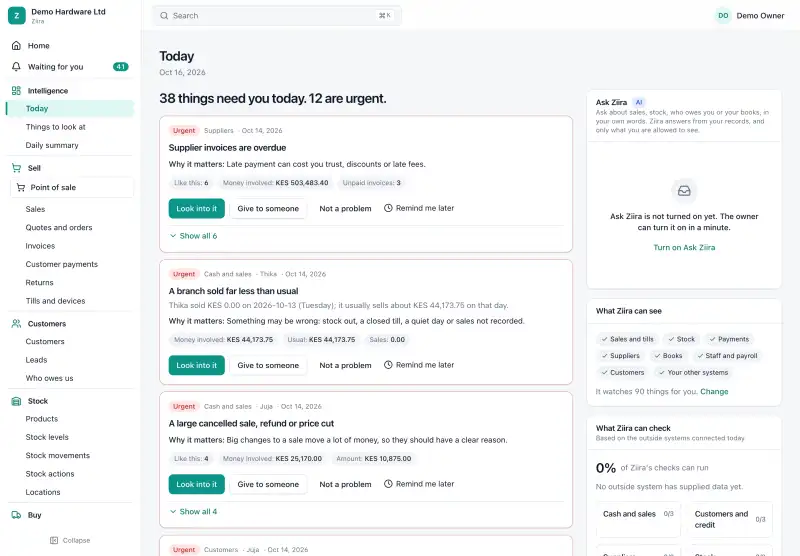800x556 pixels.
Task: Look into it for large cancelled sale
Action: (196, 484)
